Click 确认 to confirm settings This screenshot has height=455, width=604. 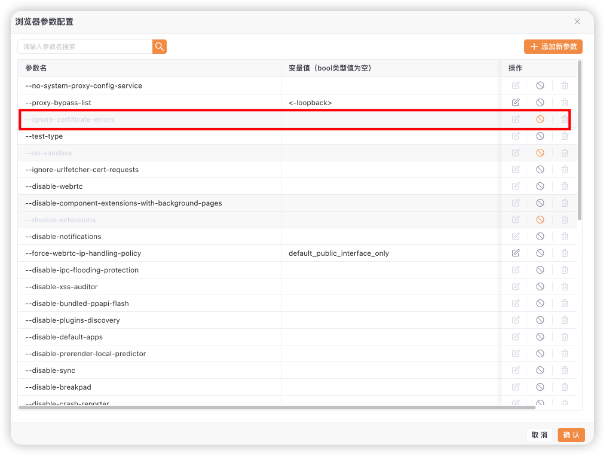pos(571,435)
